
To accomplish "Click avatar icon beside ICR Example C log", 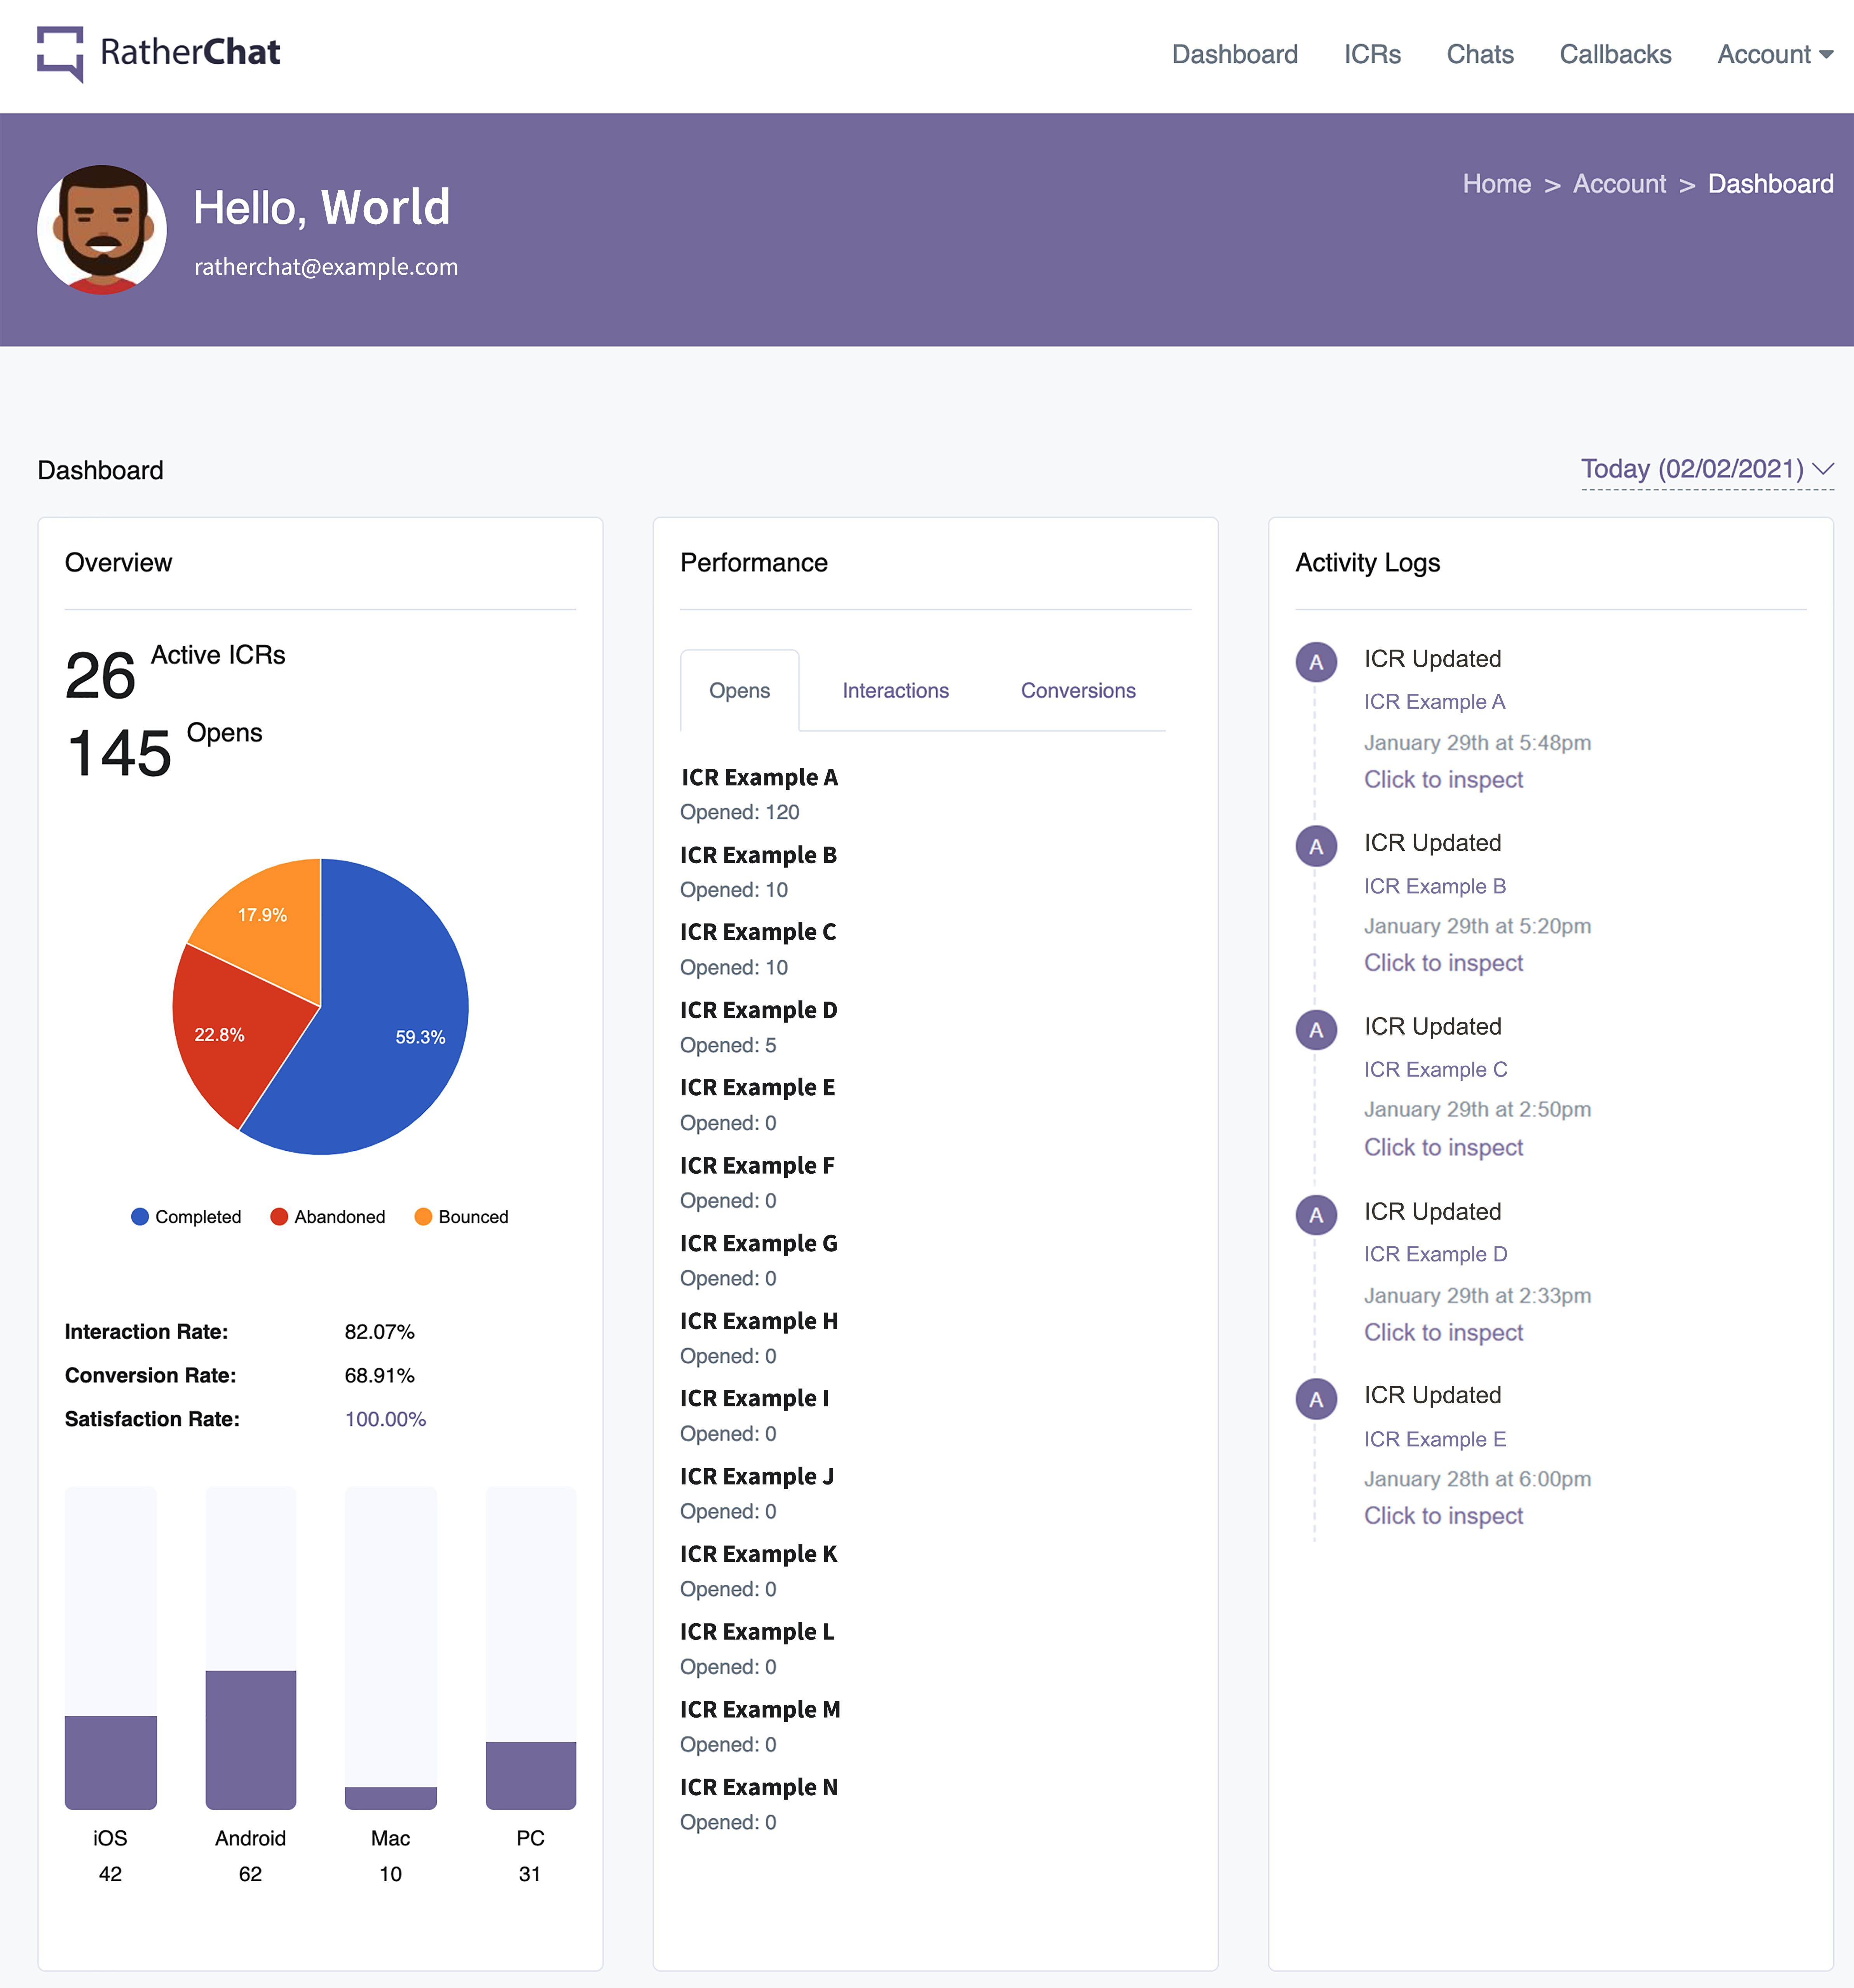I will 1316,1030.
